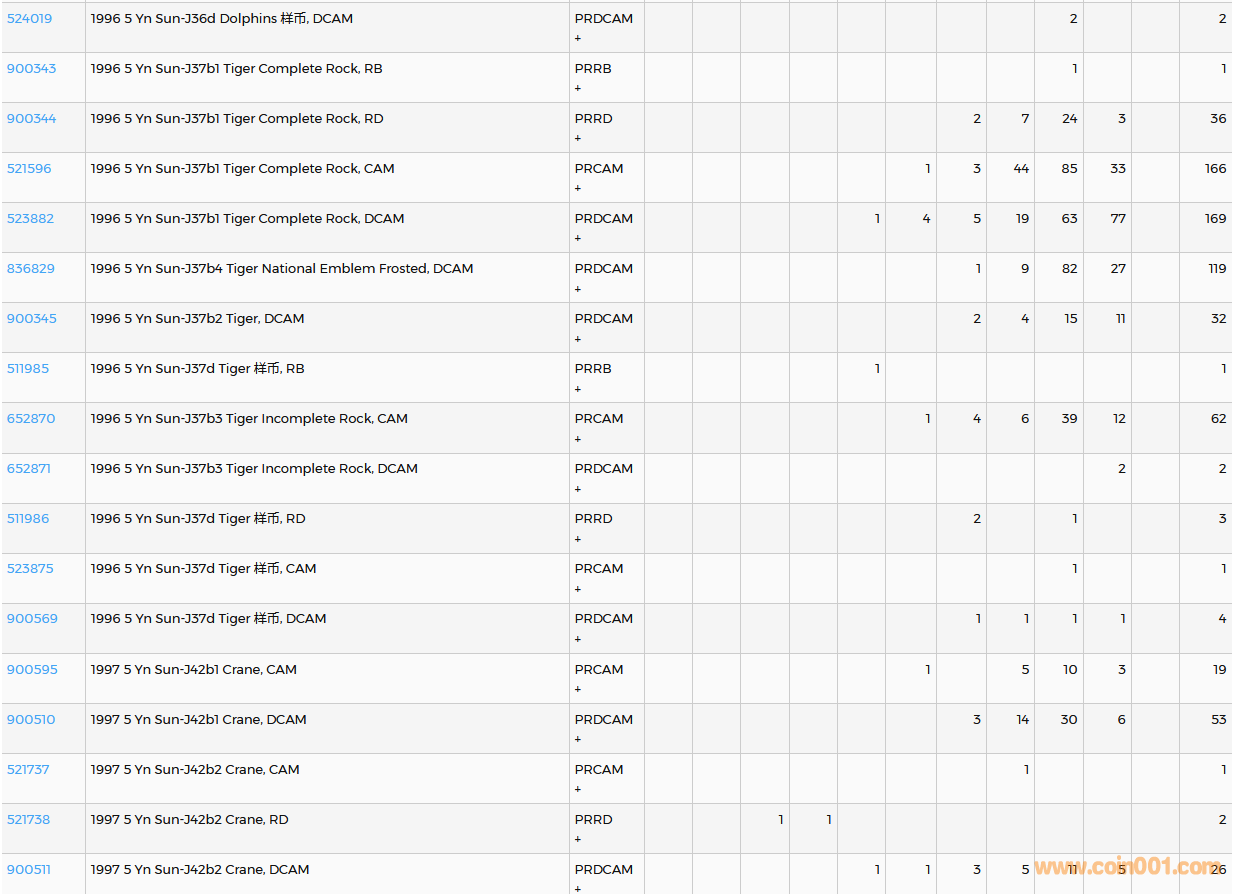Open coin ID link 900511

[28, 870]
